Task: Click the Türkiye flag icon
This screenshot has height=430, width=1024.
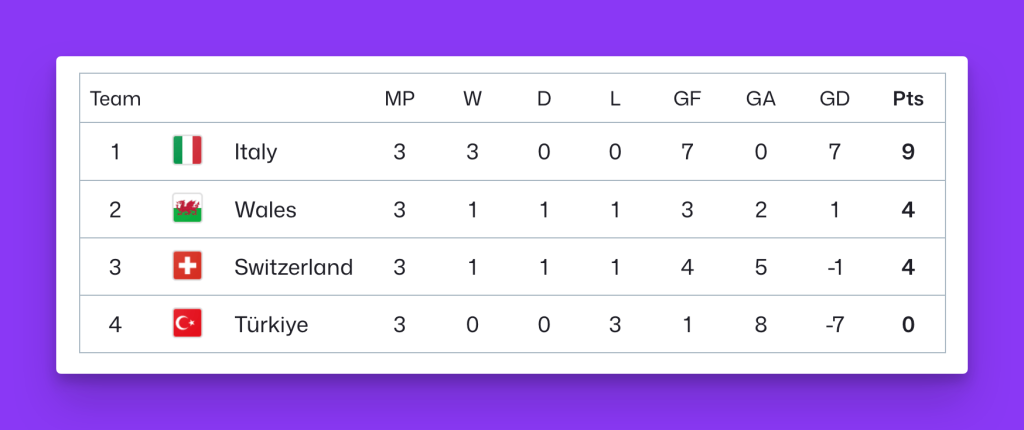Action: pyautogui.click(x=187, y=323)
